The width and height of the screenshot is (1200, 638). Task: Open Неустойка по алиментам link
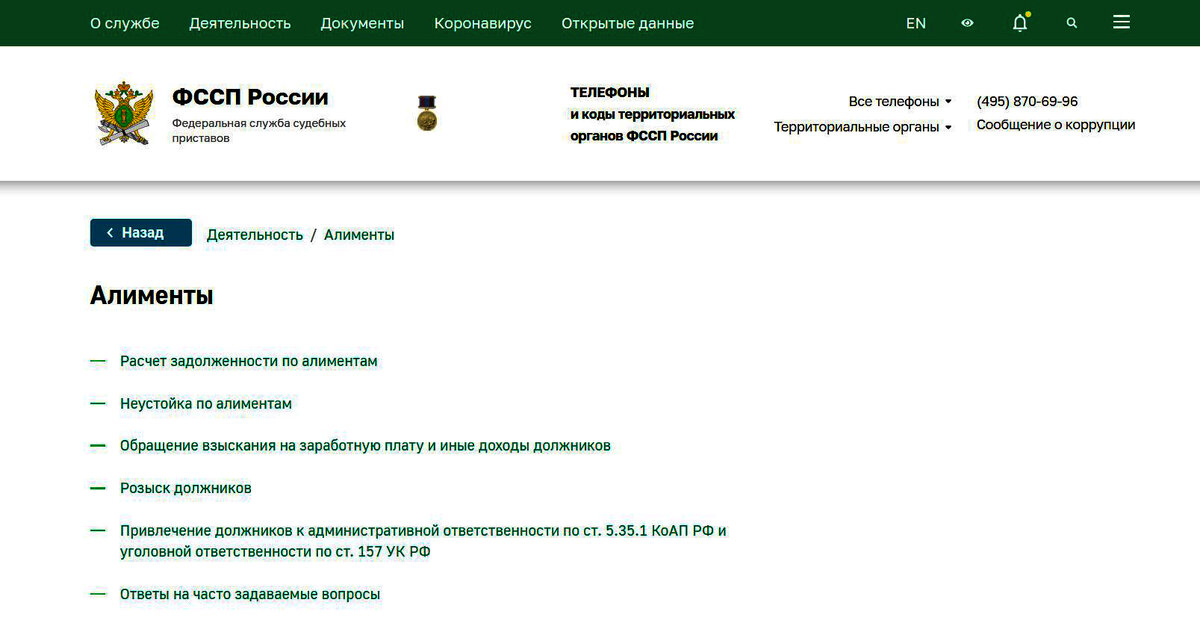[x=206, y=404]
